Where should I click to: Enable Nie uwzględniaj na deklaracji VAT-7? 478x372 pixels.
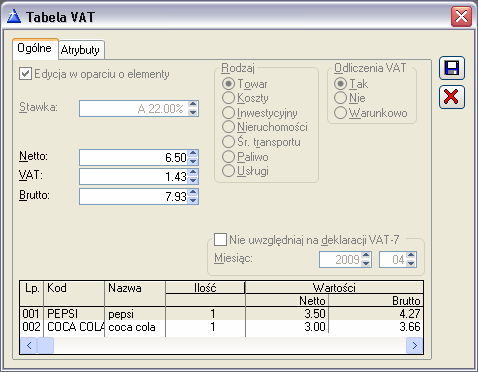coord(220,239)
